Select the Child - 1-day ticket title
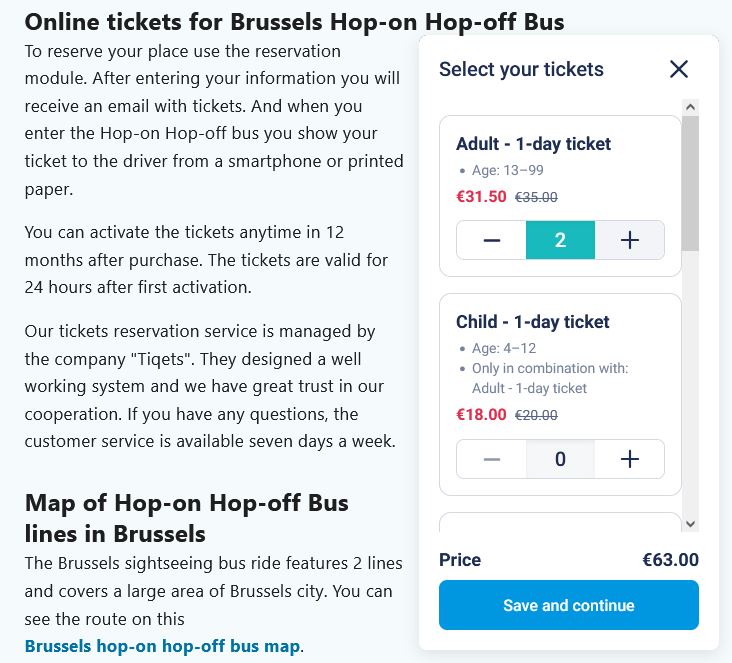 pos(532,322)
